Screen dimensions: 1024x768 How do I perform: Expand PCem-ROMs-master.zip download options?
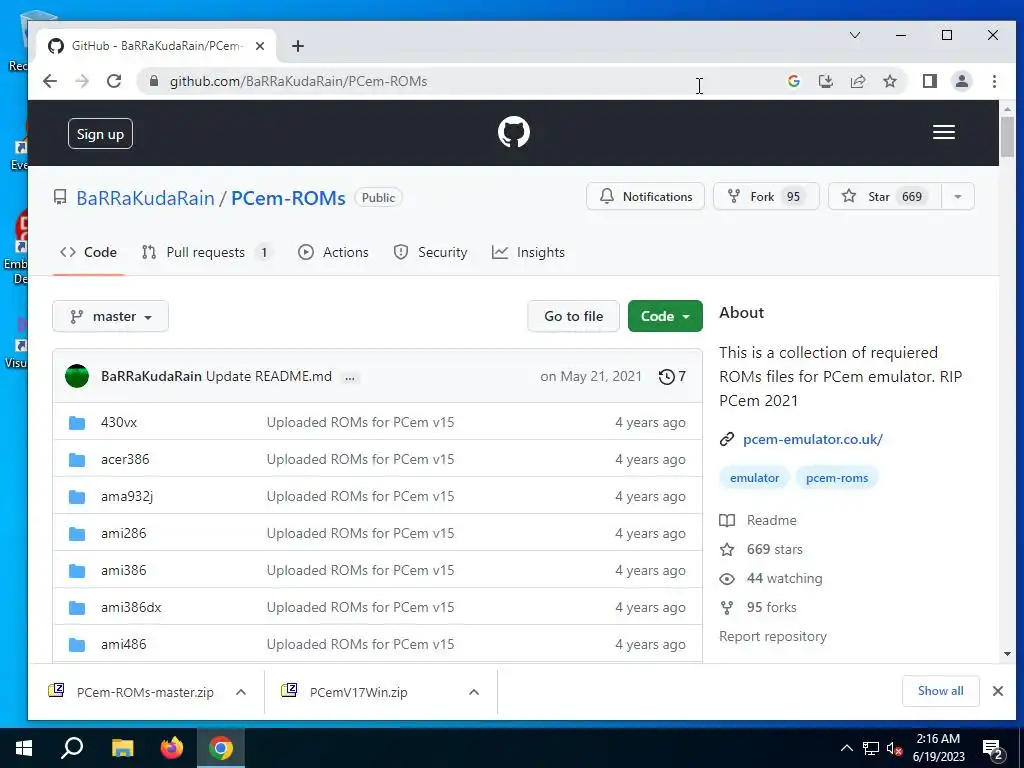click(x=241, y=692)
